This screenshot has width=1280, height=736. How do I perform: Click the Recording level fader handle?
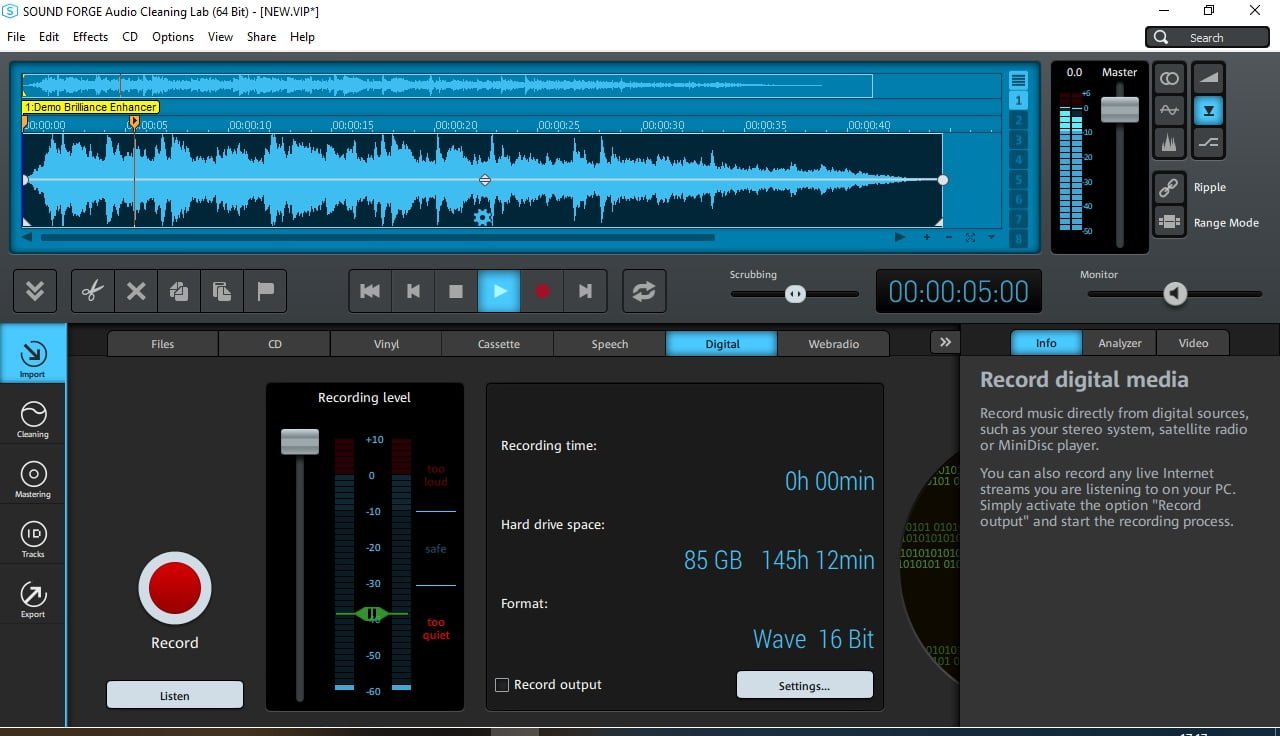(300, 442)
